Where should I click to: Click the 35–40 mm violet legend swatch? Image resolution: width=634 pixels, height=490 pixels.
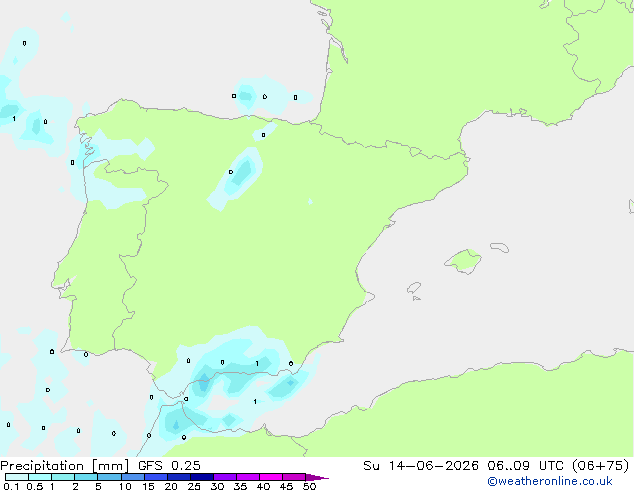coord(248,477)
